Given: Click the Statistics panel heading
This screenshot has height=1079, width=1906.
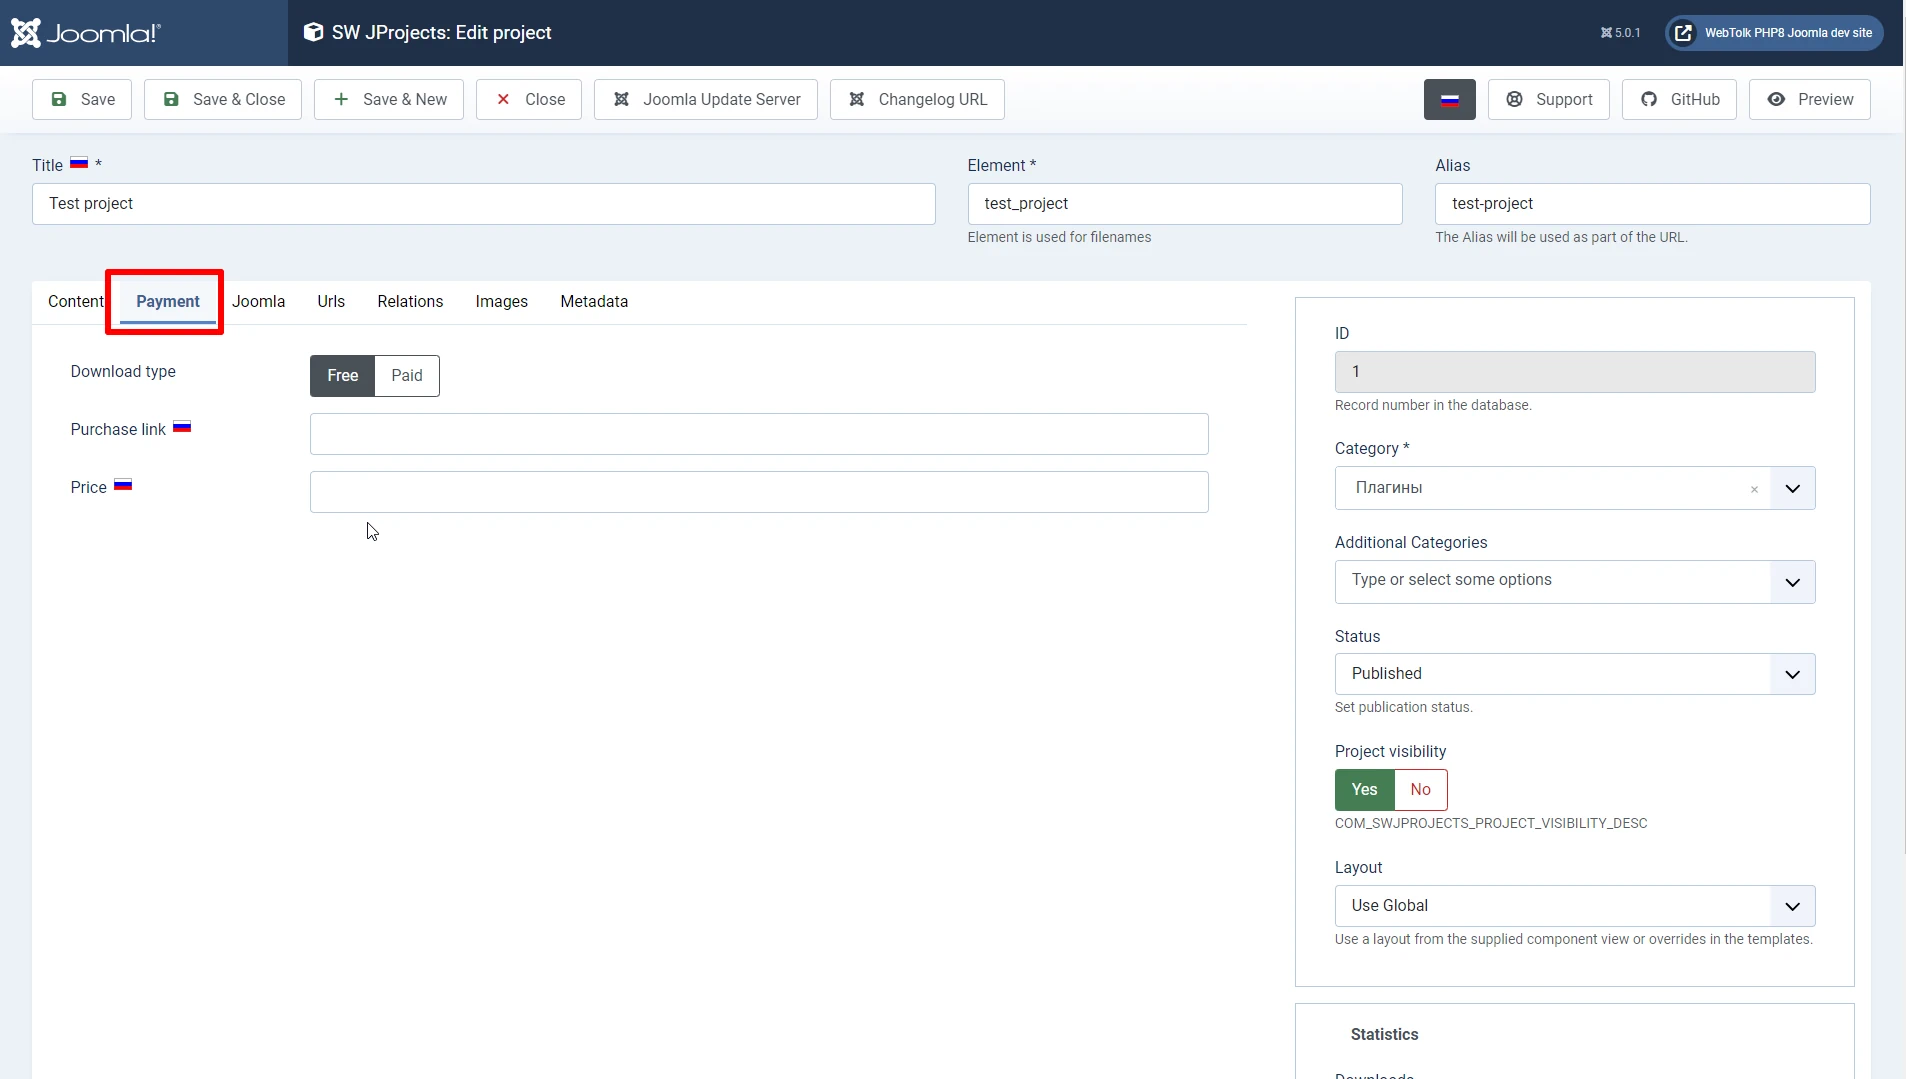Looking at the screenshot, I should pyautogui.click(x=1384, y=1035).
